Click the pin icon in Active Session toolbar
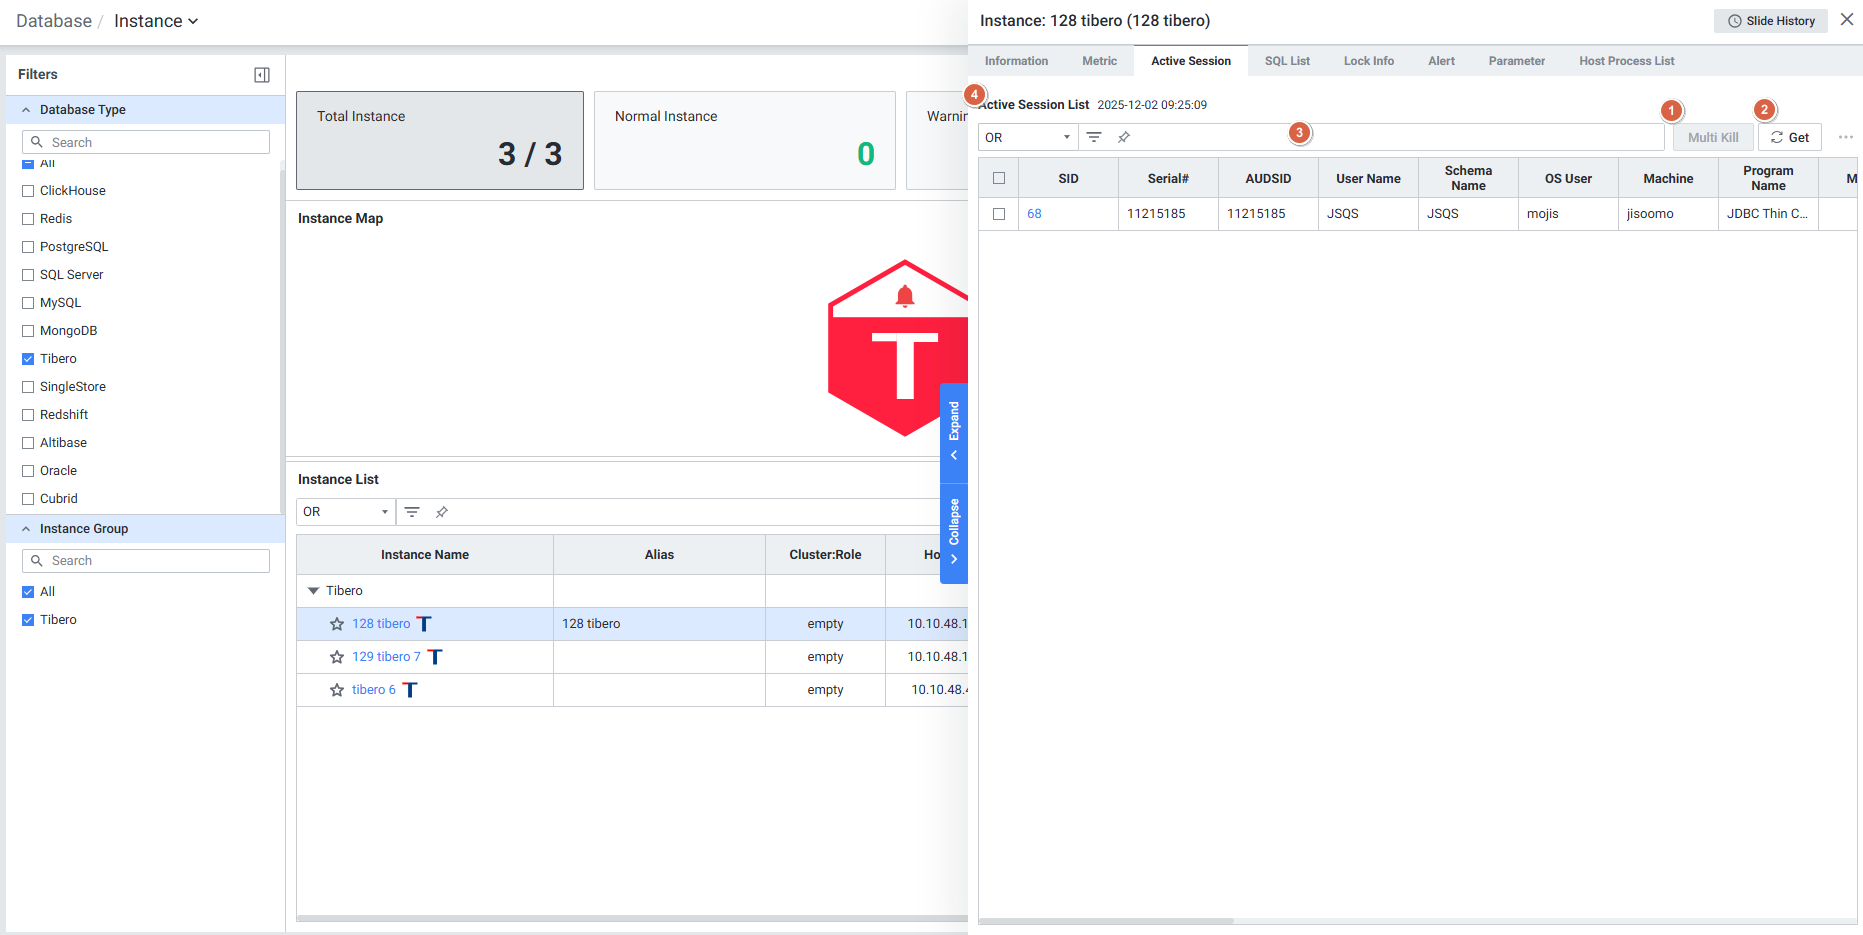This screenshot has width=1863, height=935. pyautogui.click(x=1124, y=137)
